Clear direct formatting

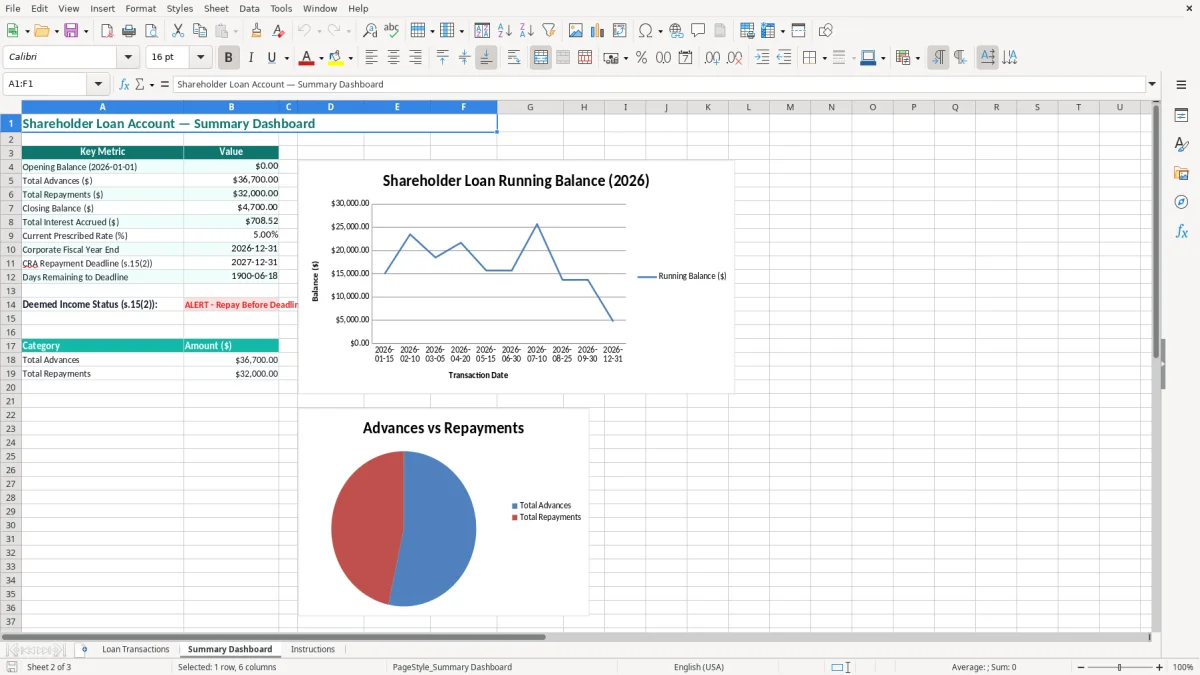coord(278,31)
